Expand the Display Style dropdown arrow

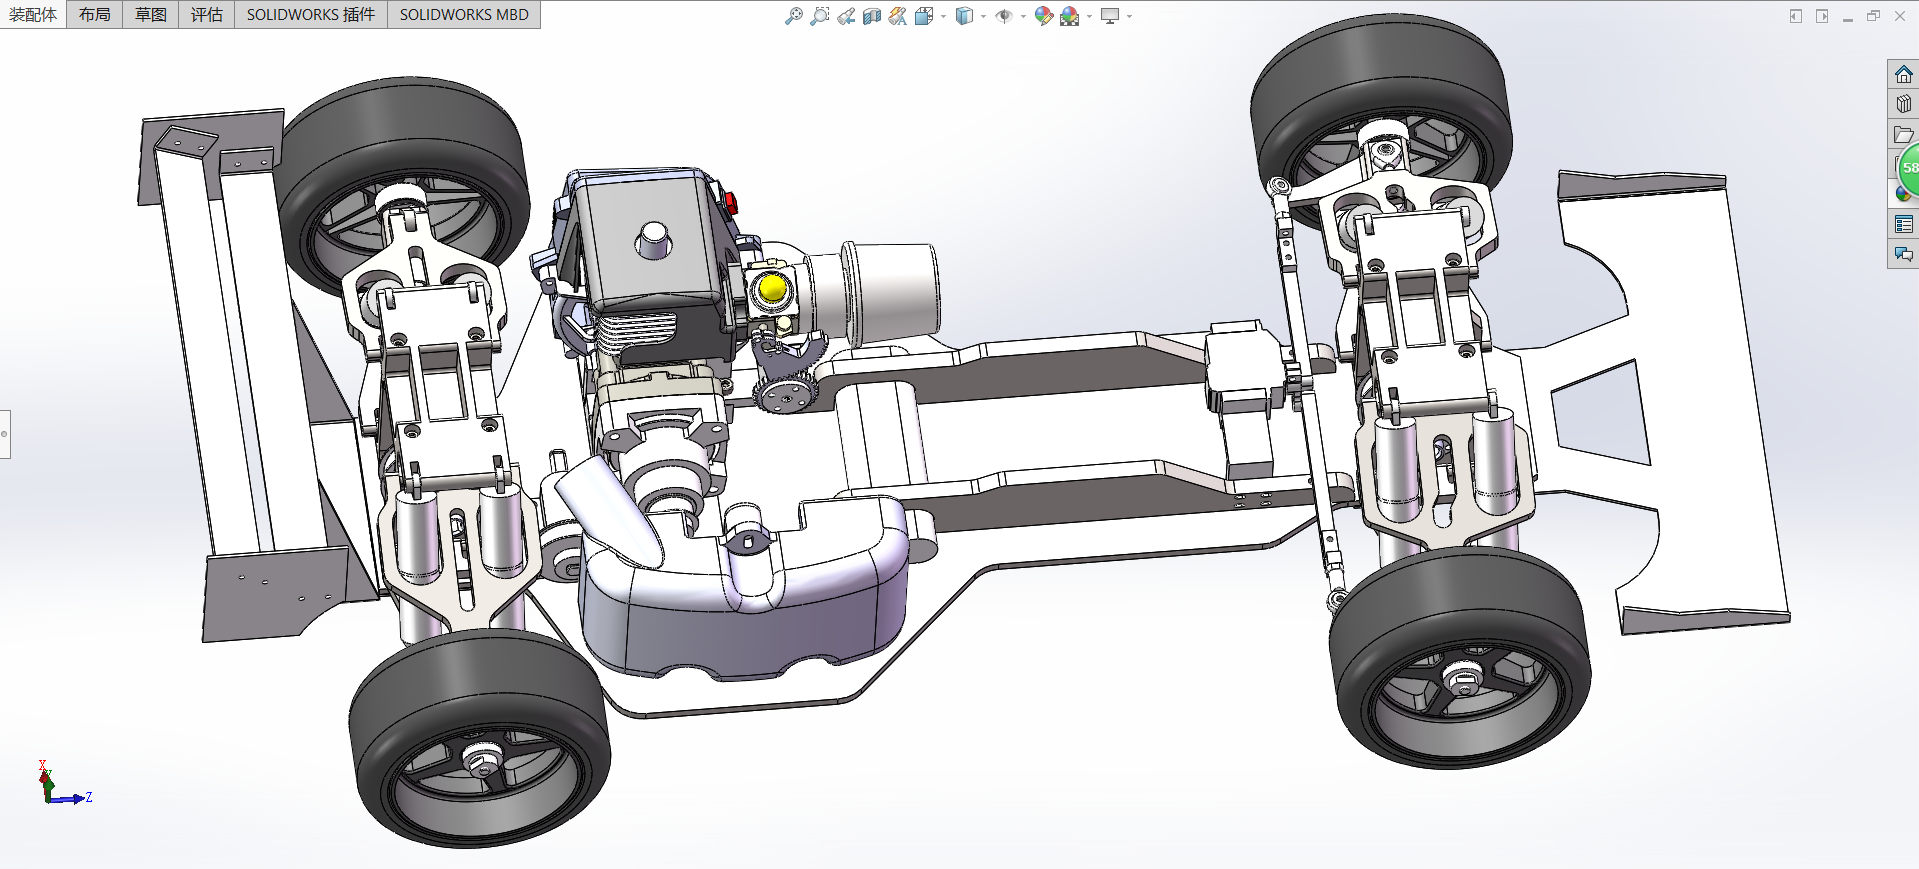983,16
